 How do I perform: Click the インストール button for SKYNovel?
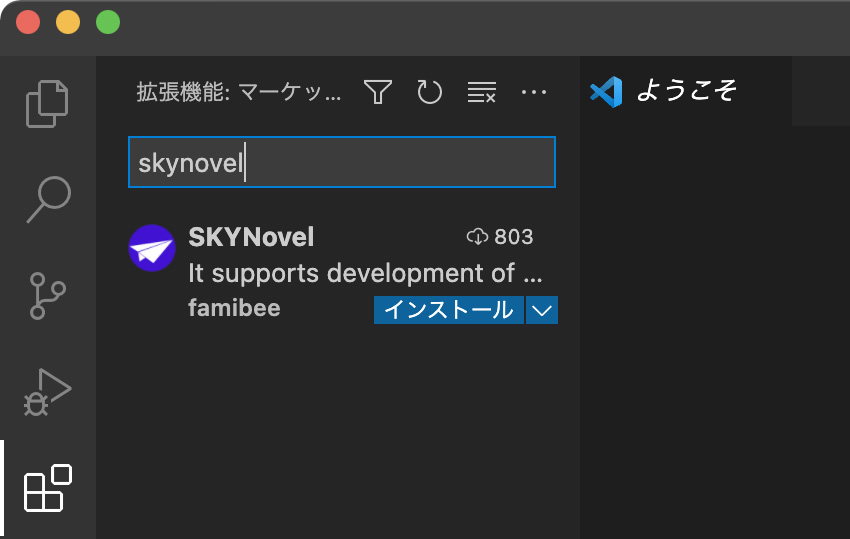click(x=449, y=310)
